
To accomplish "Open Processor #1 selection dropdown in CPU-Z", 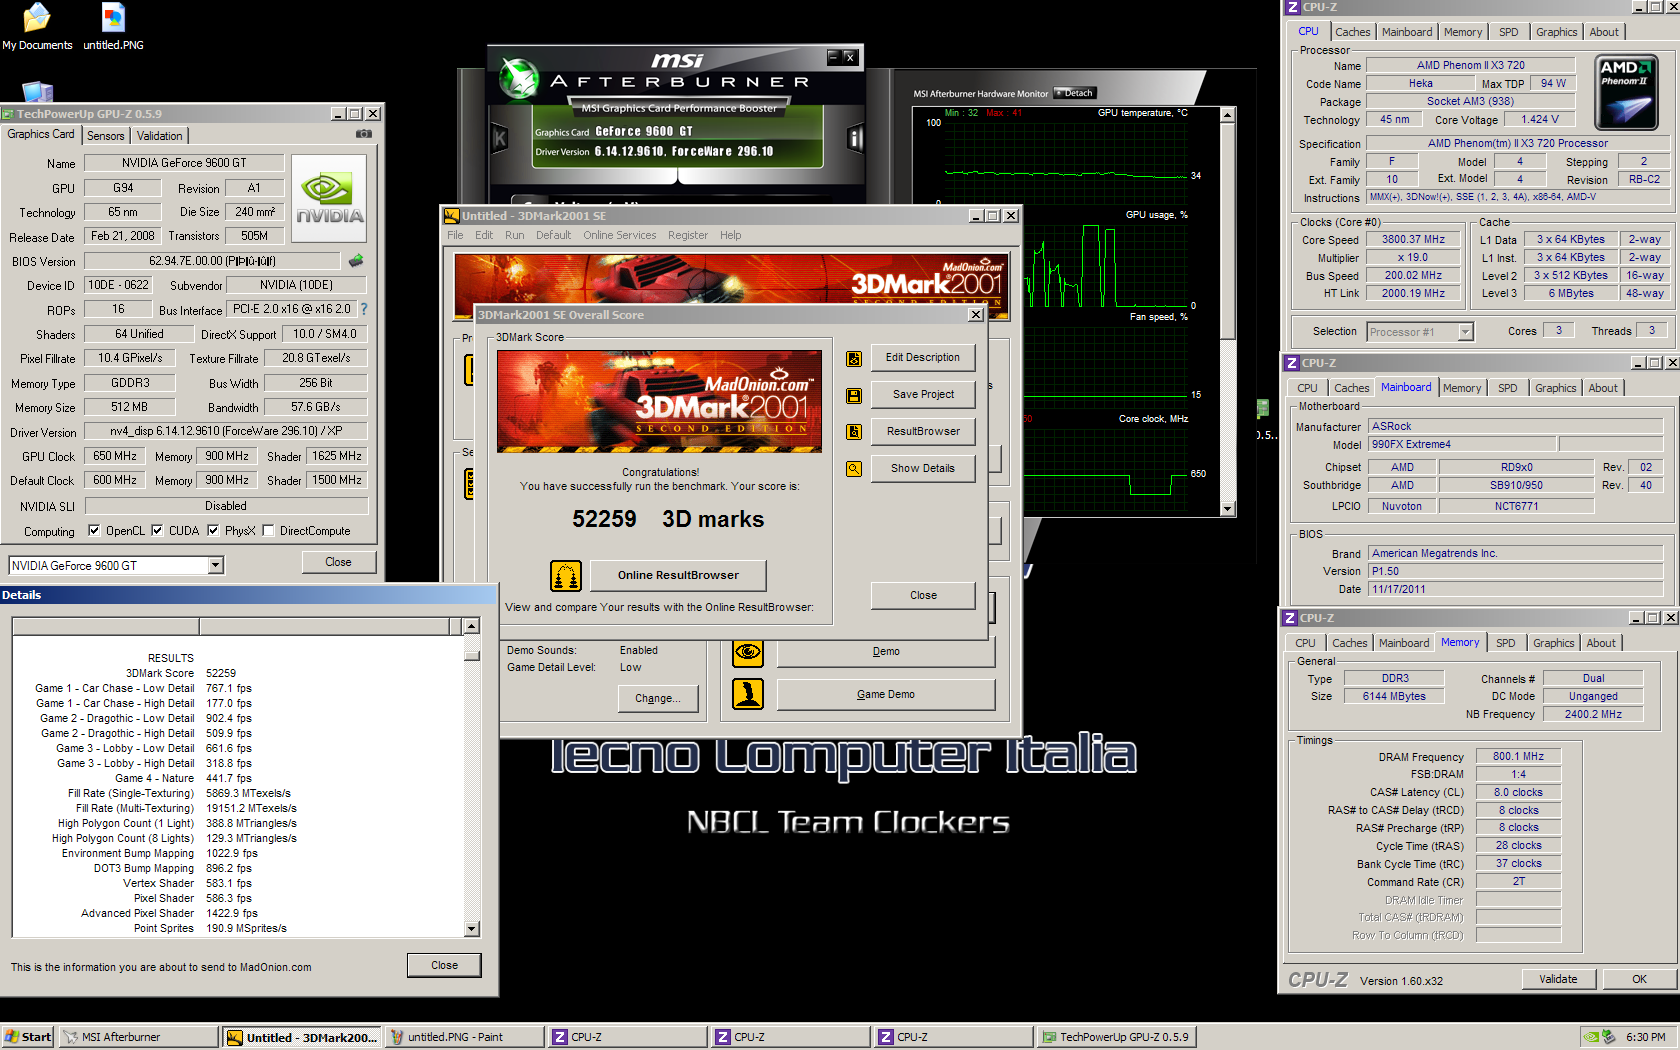I will click(x=1465, y=332).
